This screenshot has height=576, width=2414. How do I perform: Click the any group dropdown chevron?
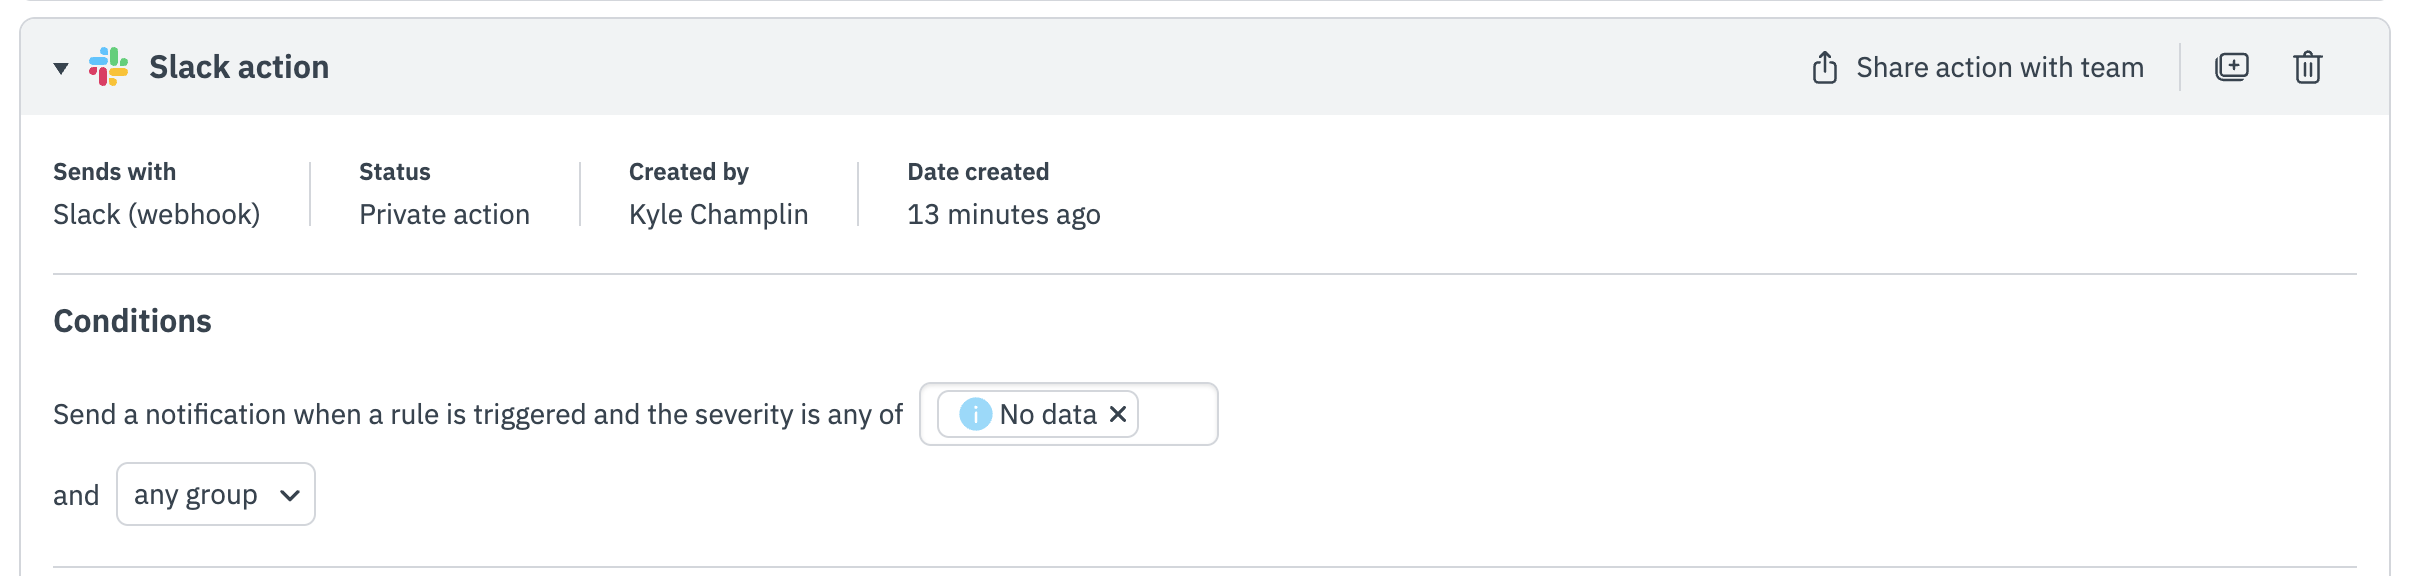pyautogui.click(x=290, y=495)
